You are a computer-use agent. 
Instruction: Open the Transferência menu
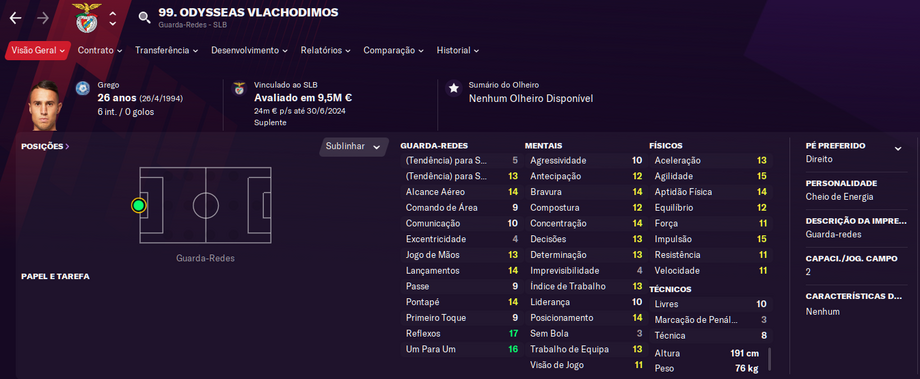[167, 50]
